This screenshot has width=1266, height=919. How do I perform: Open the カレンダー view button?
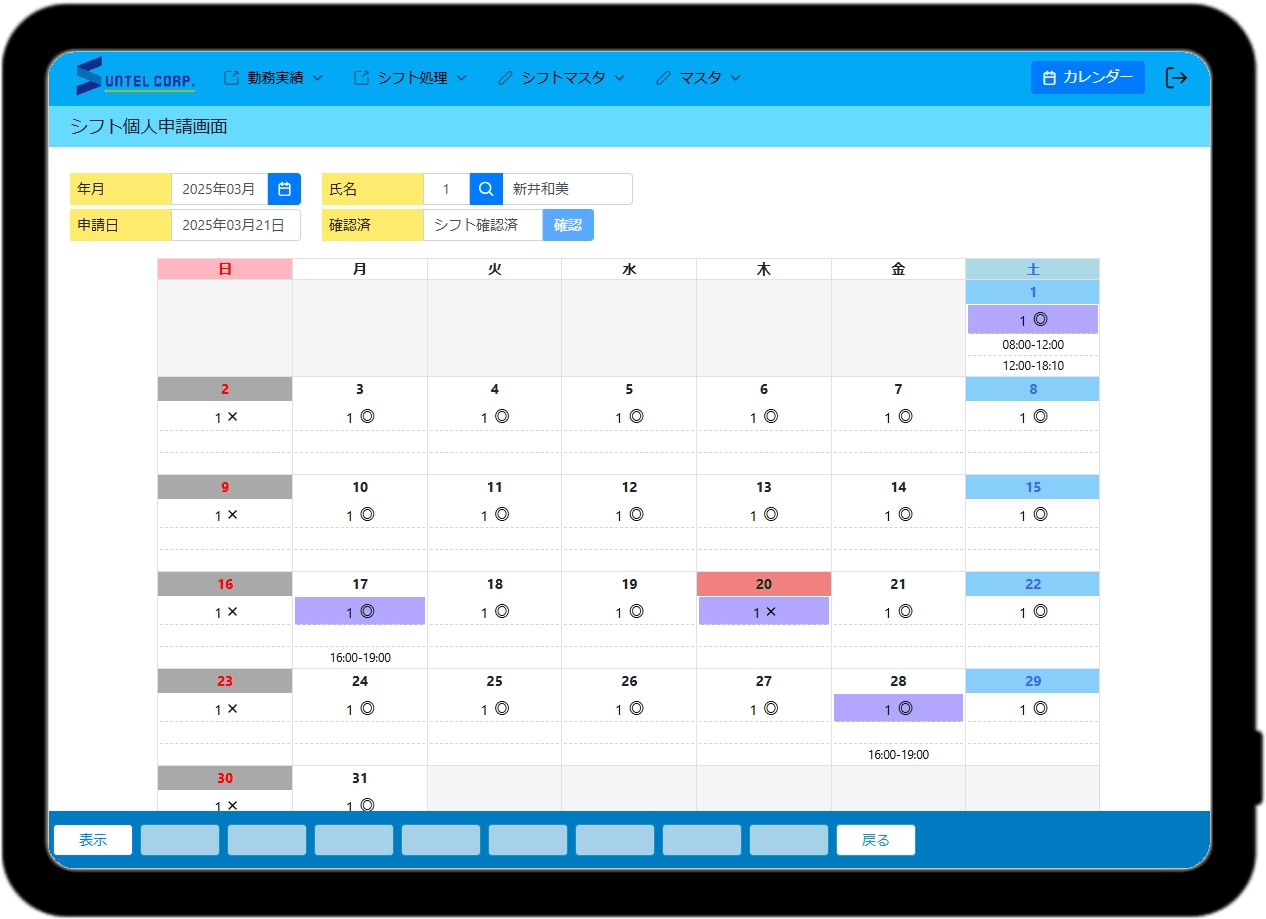tap(1087, 78)
